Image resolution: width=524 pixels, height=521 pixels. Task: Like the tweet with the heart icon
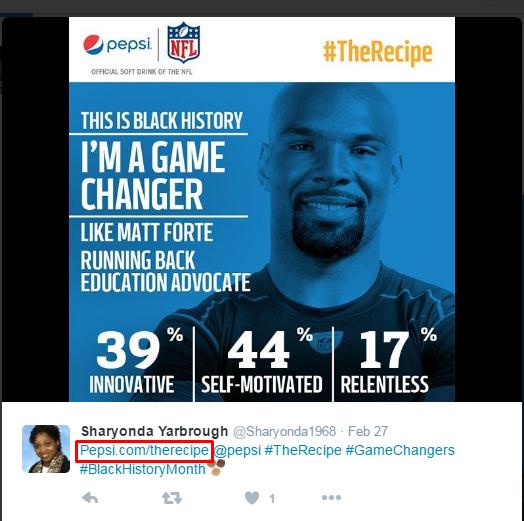point(252,498)
